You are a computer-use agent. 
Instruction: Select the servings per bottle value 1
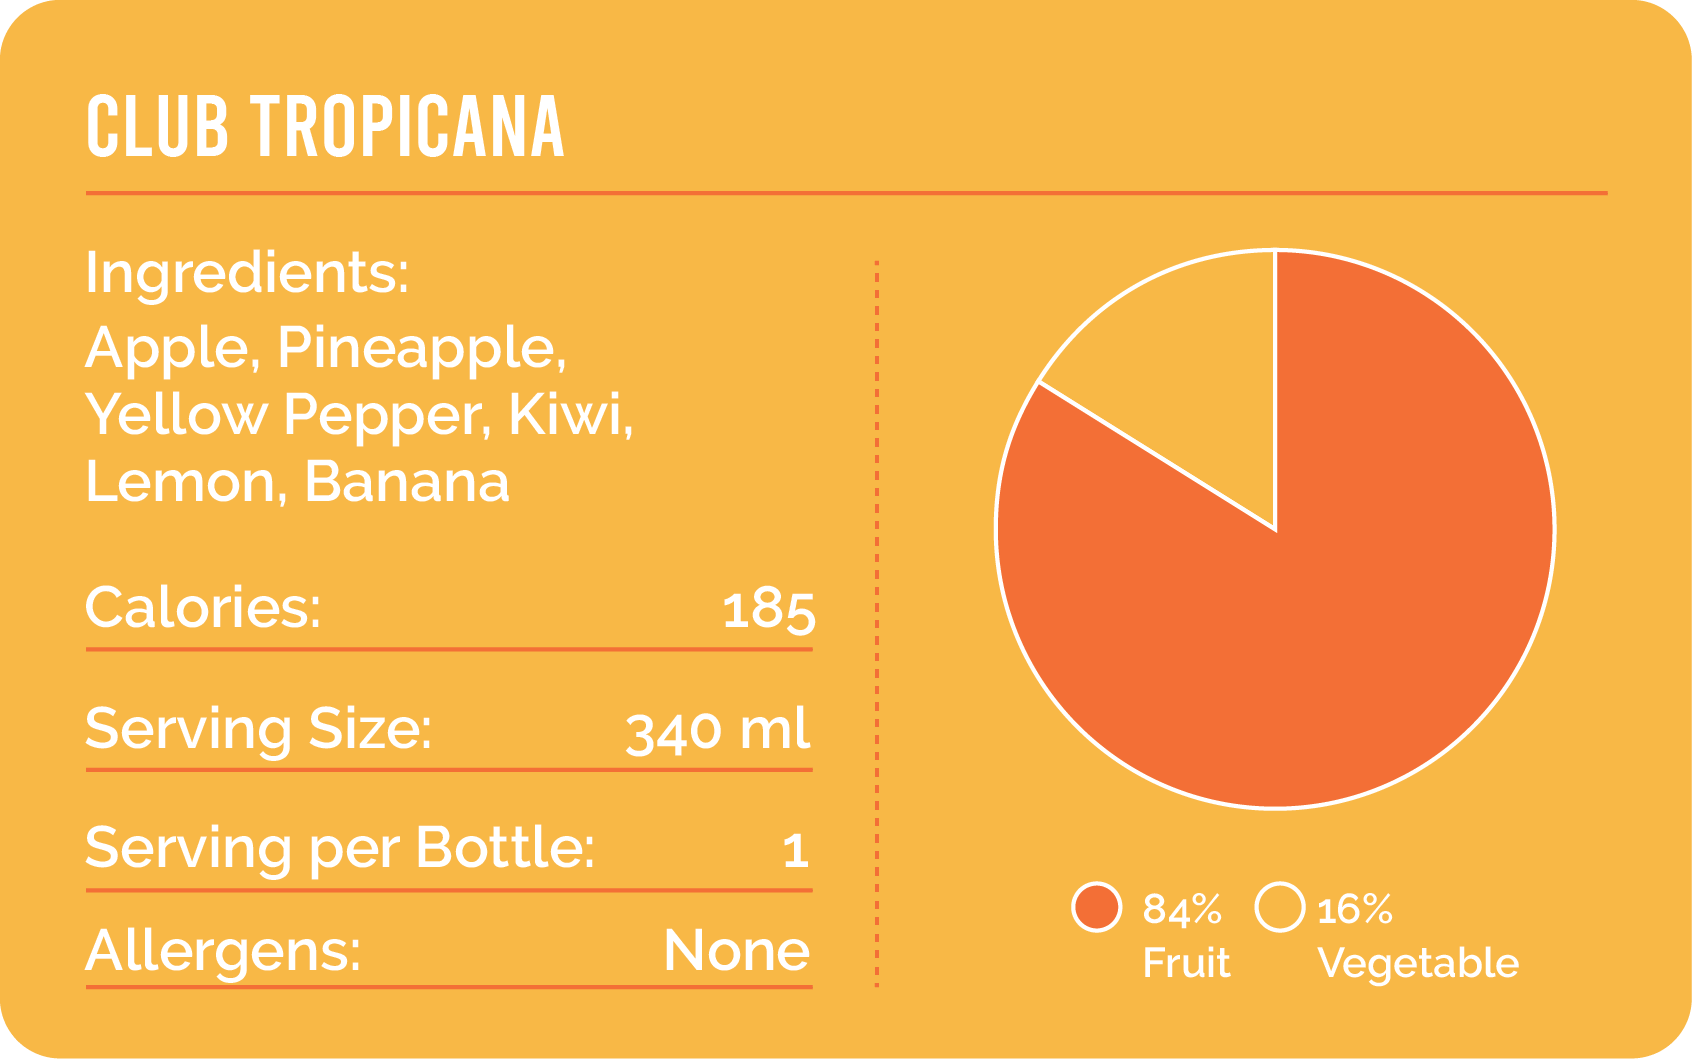coord(795,851)
